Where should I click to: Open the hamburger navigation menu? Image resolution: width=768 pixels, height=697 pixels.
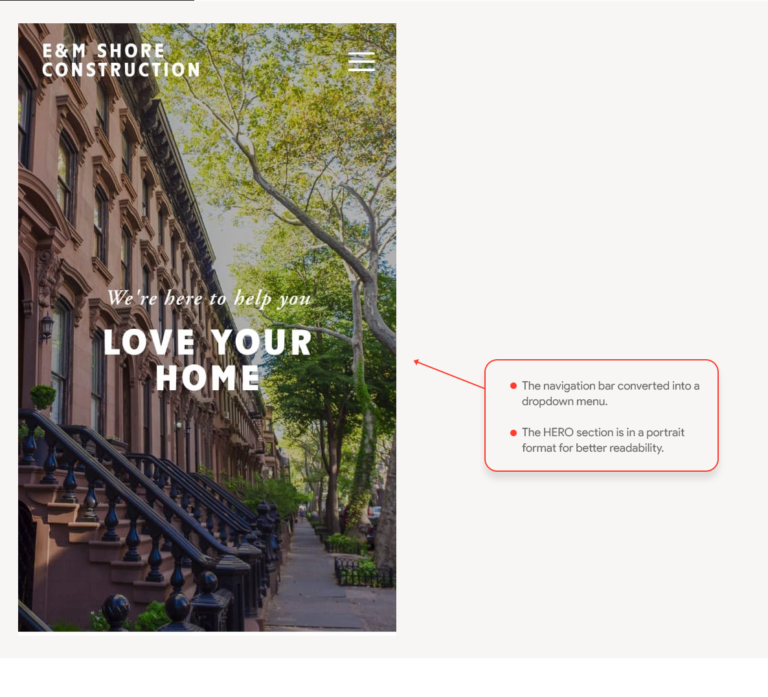(x=361, y=62)
